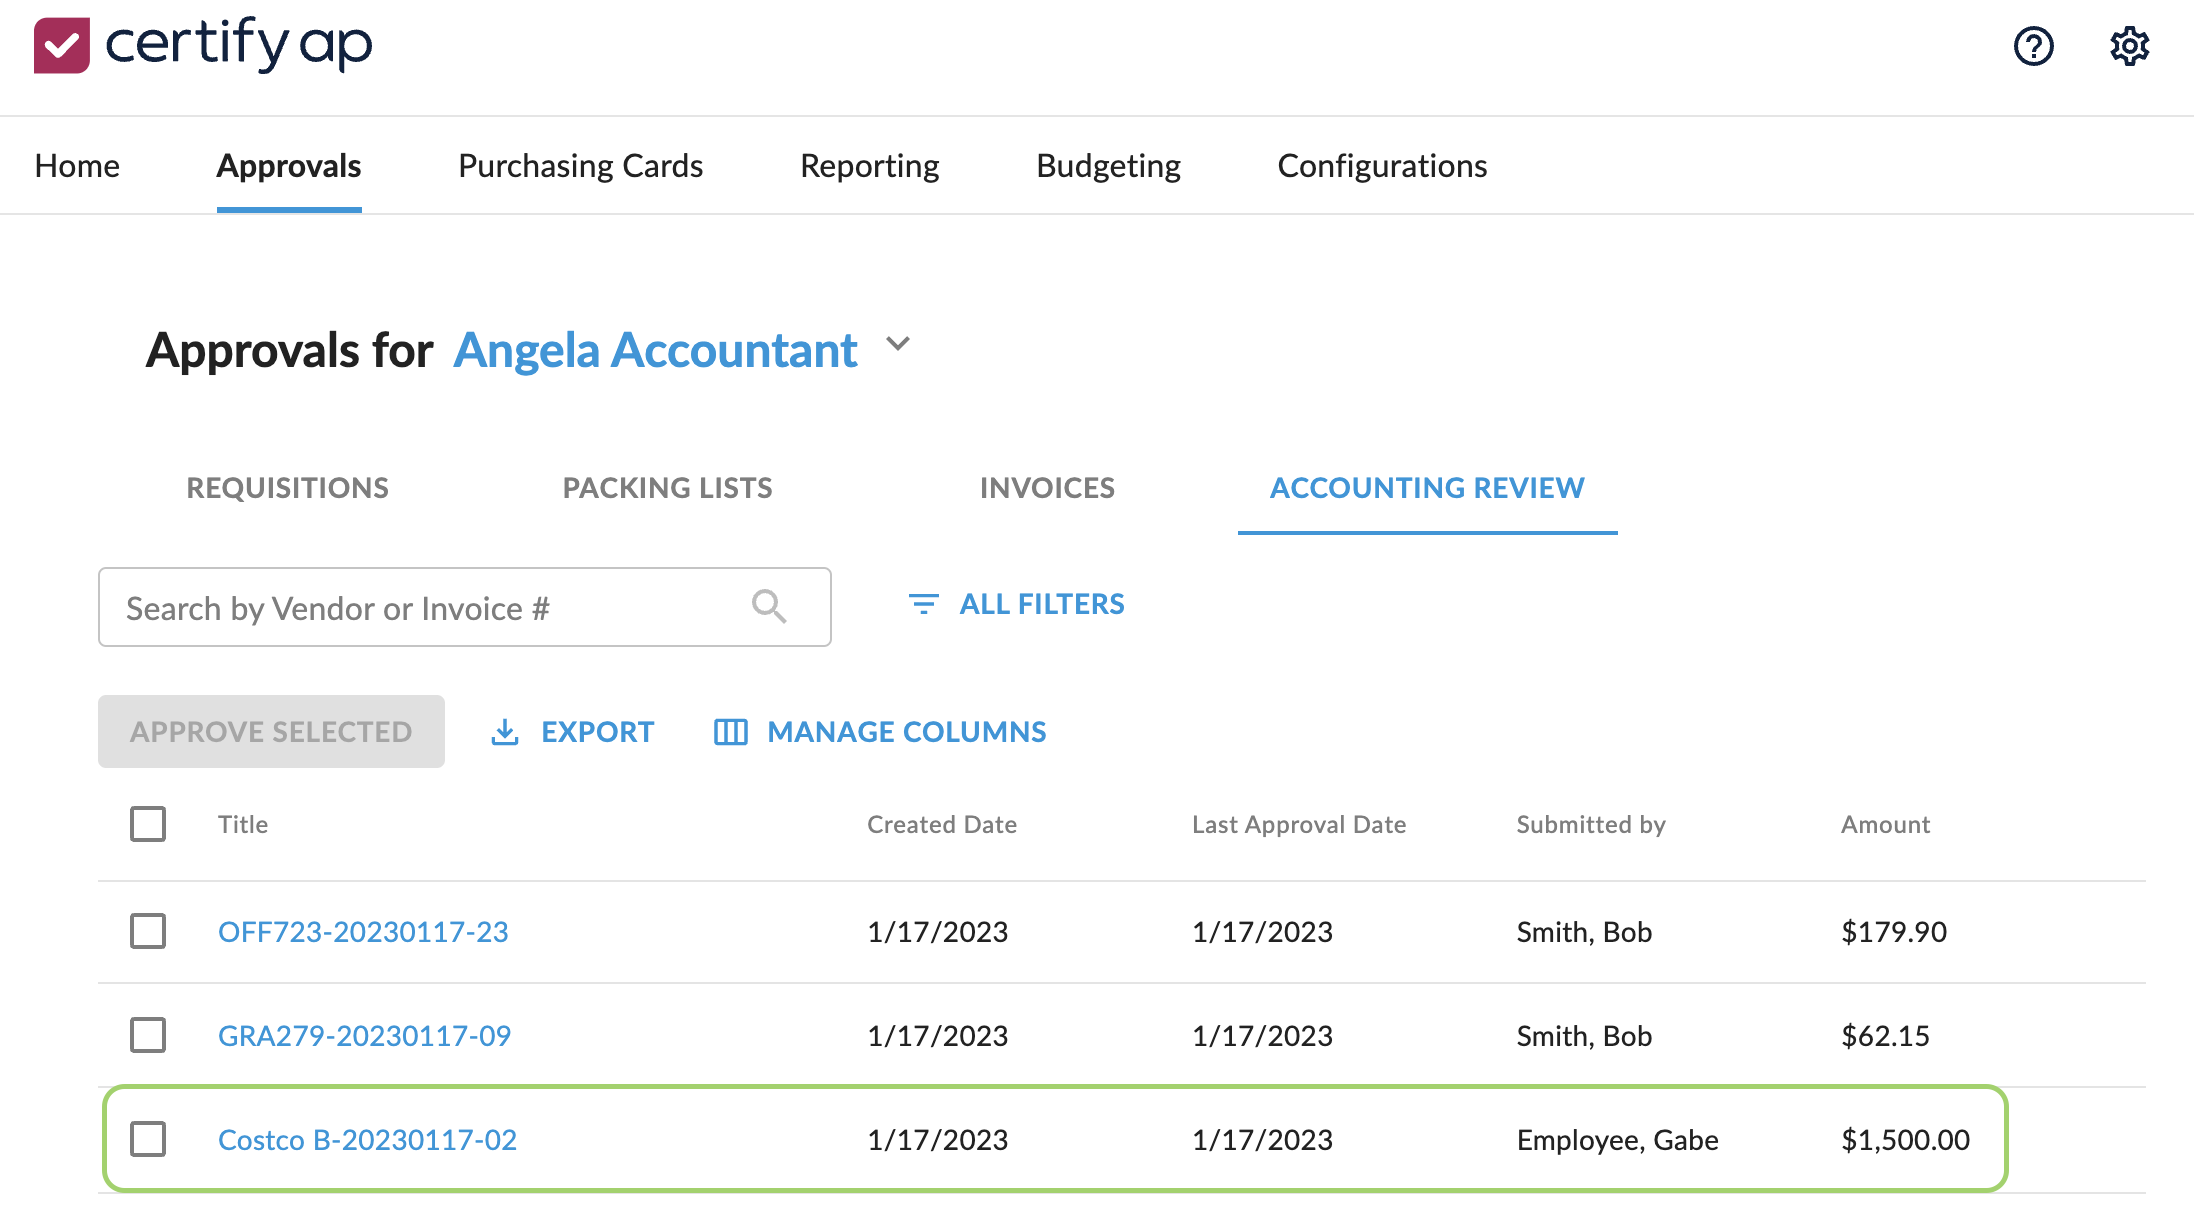2194x1210 pixels.
Task: Open Purchasing Cards menu
Action: [x=581, y=166]
